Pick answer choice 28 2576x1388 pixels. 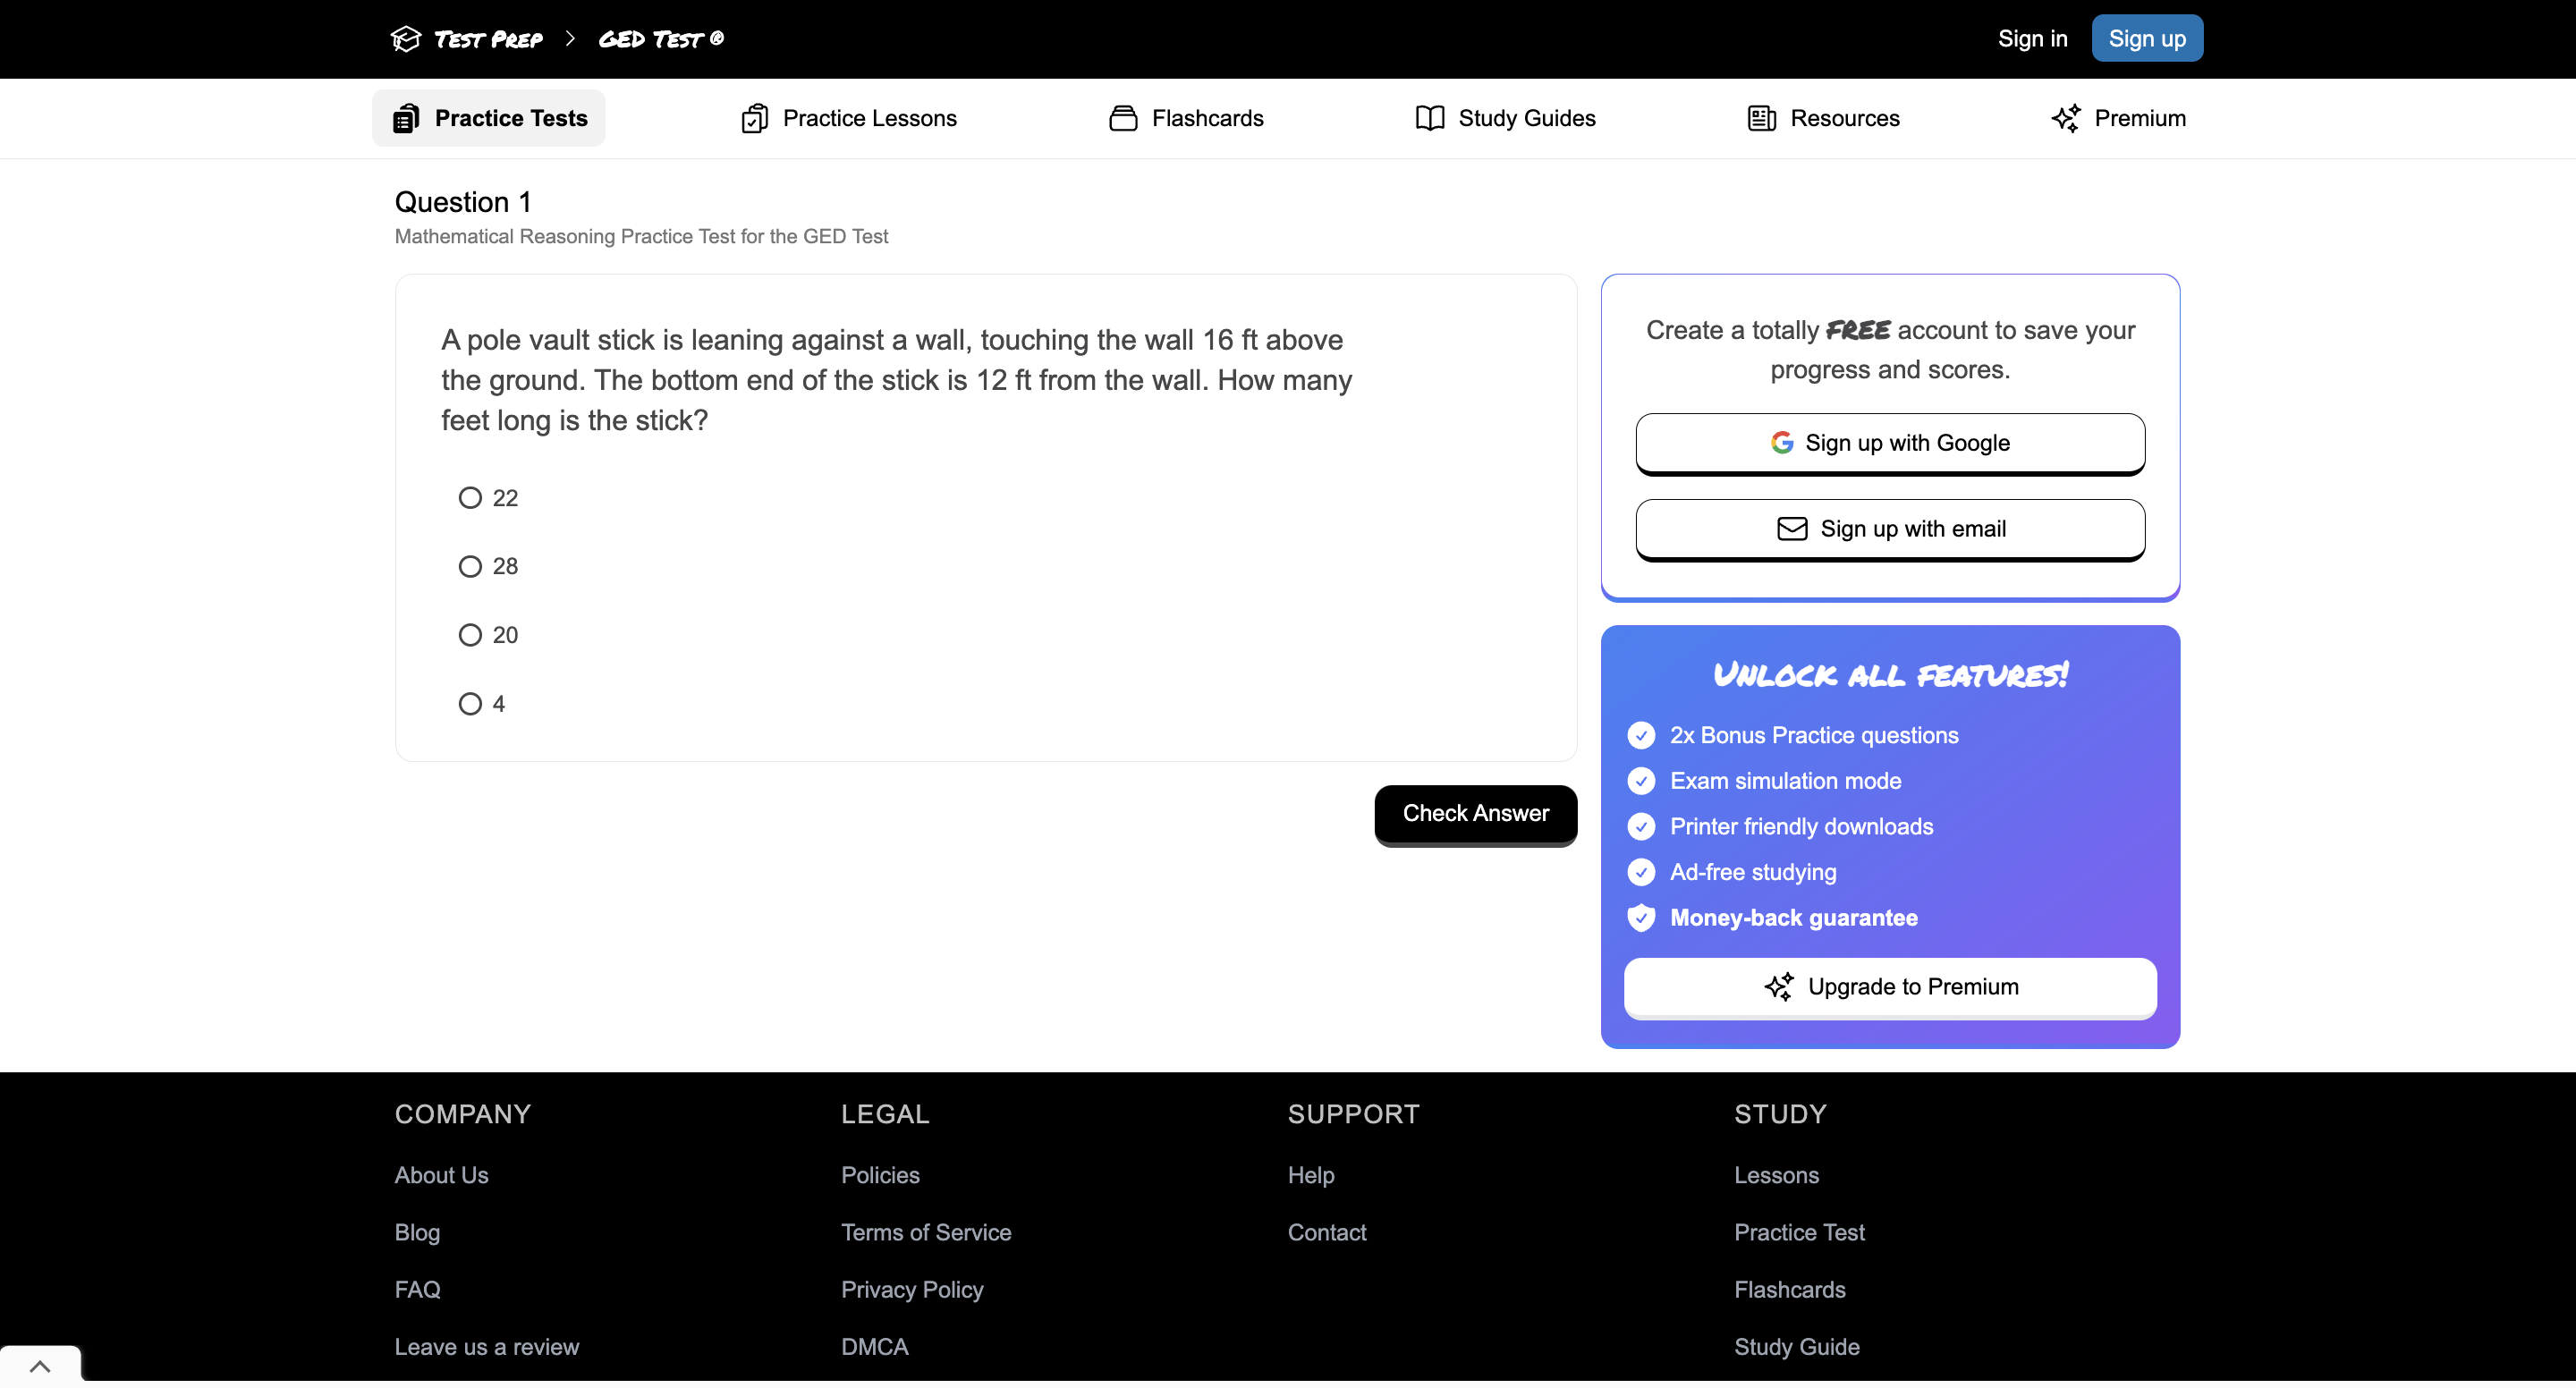click(470, 566)
